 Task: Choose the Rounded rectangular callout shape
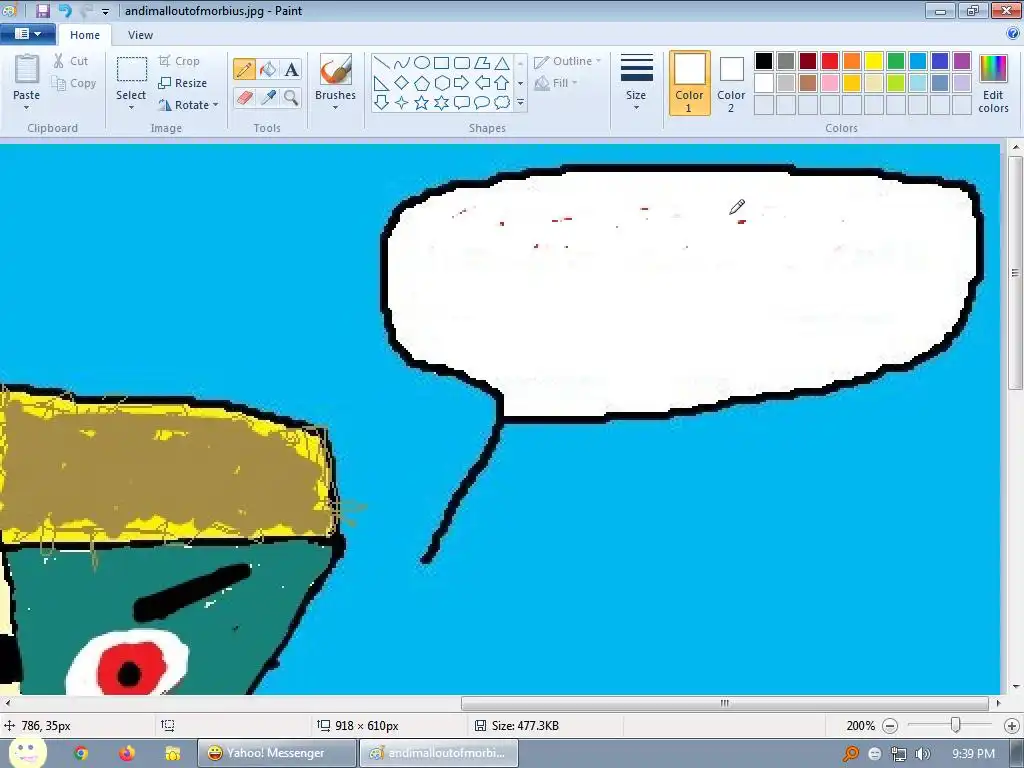[x=462, y=103]
